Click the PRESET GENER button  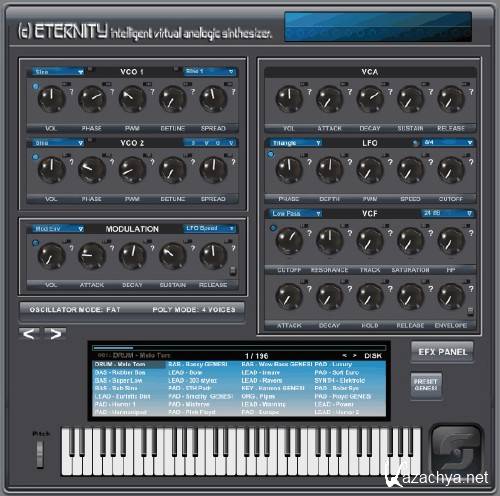coord(426,385)
